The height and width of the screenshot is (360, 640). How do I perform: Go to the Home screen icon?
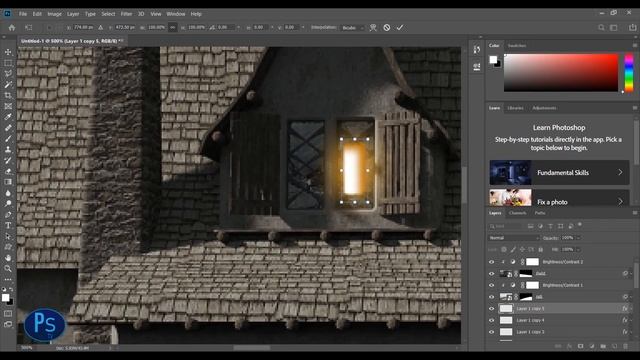click(12, 27)
